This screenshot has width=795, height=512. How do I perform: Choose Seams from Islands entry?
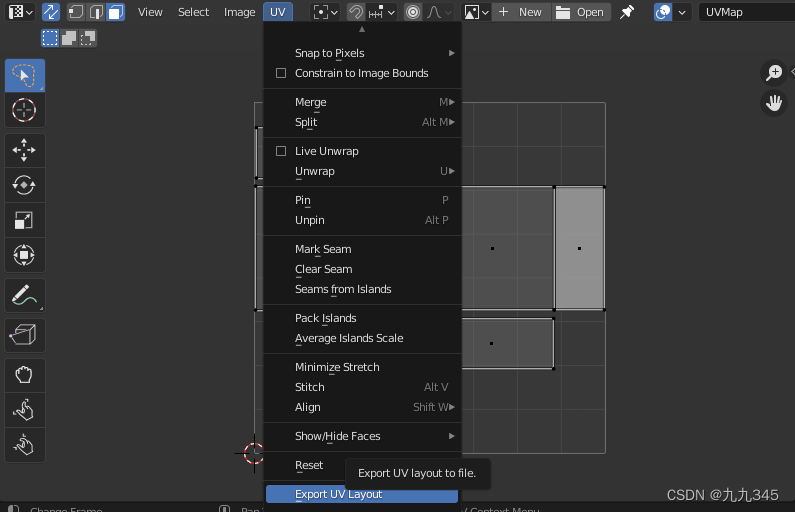[x=362, y=289]
